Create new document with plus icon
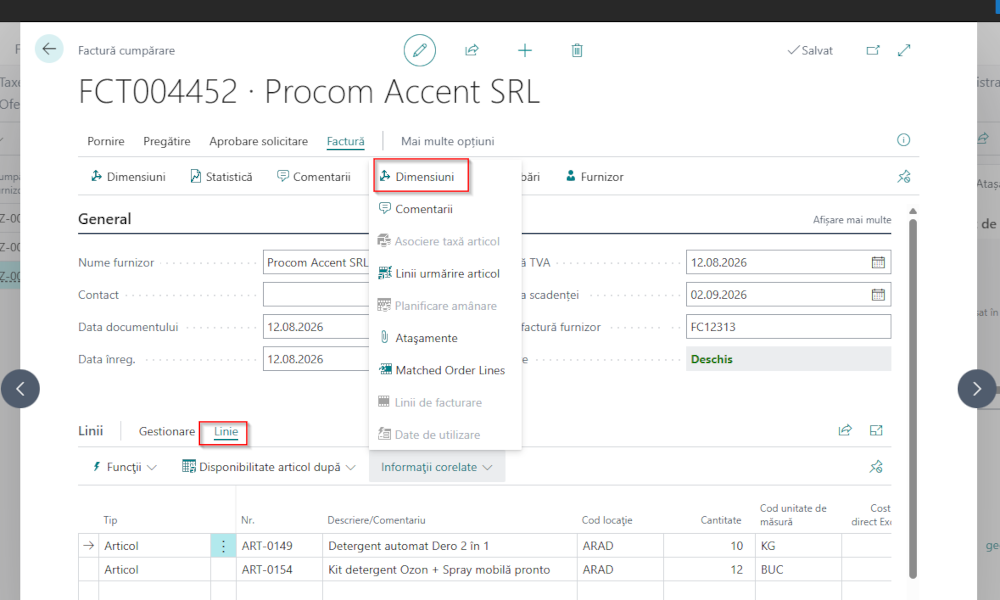 tap(524, 50)
